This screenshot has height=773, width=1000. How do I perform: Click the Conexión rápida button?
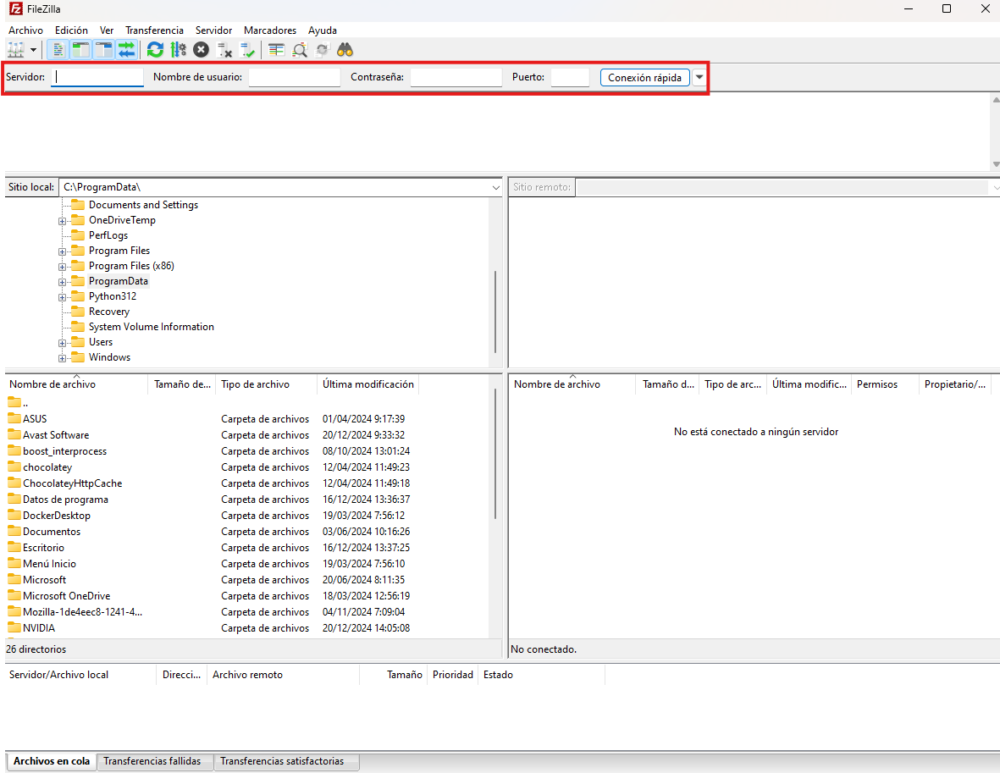[x=644, y=77]
